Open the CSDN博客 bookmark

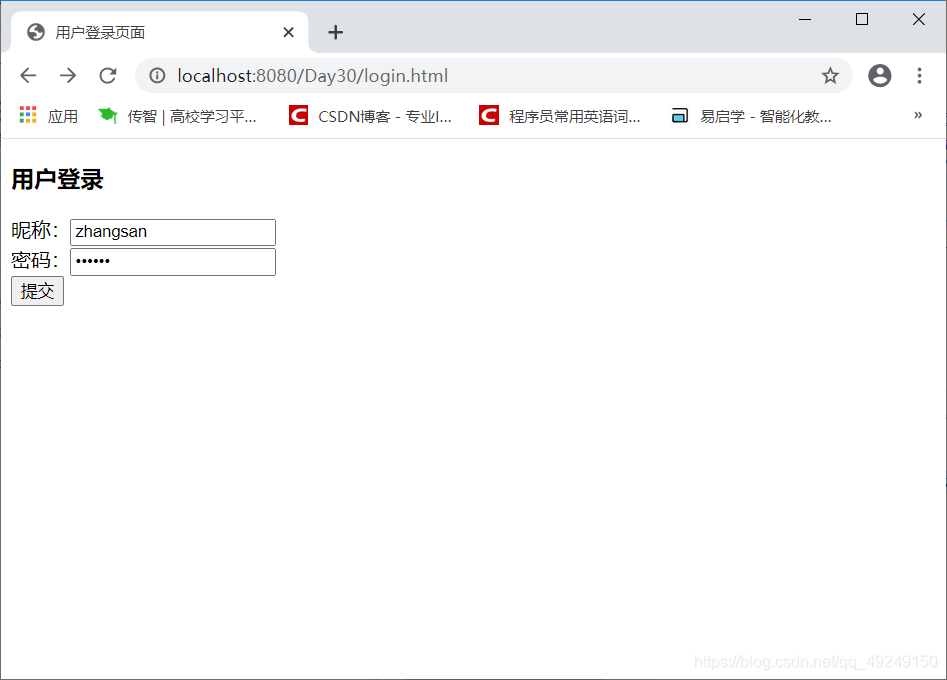(370, 116)
